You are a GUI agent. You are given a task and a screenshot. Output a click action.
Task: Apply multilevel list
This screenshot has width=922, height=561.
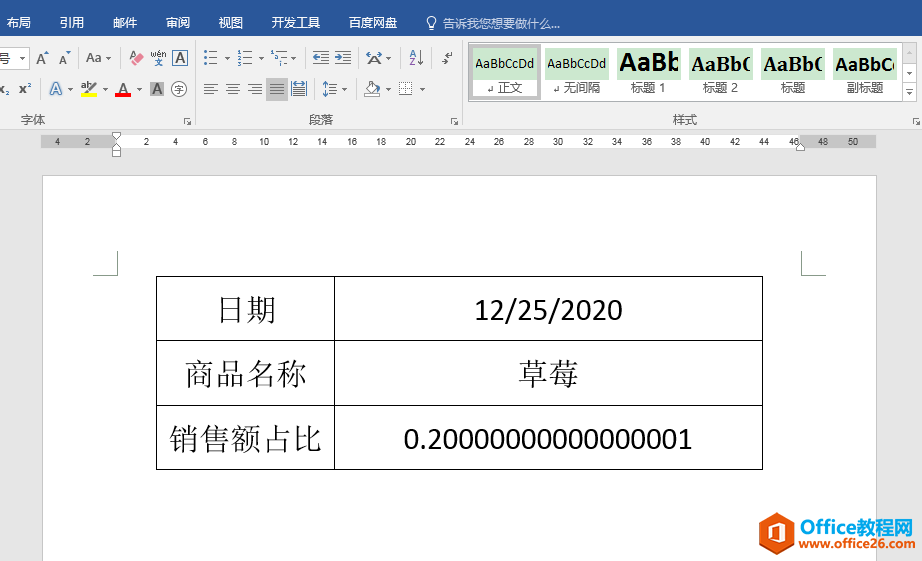(x=279, y=58)
